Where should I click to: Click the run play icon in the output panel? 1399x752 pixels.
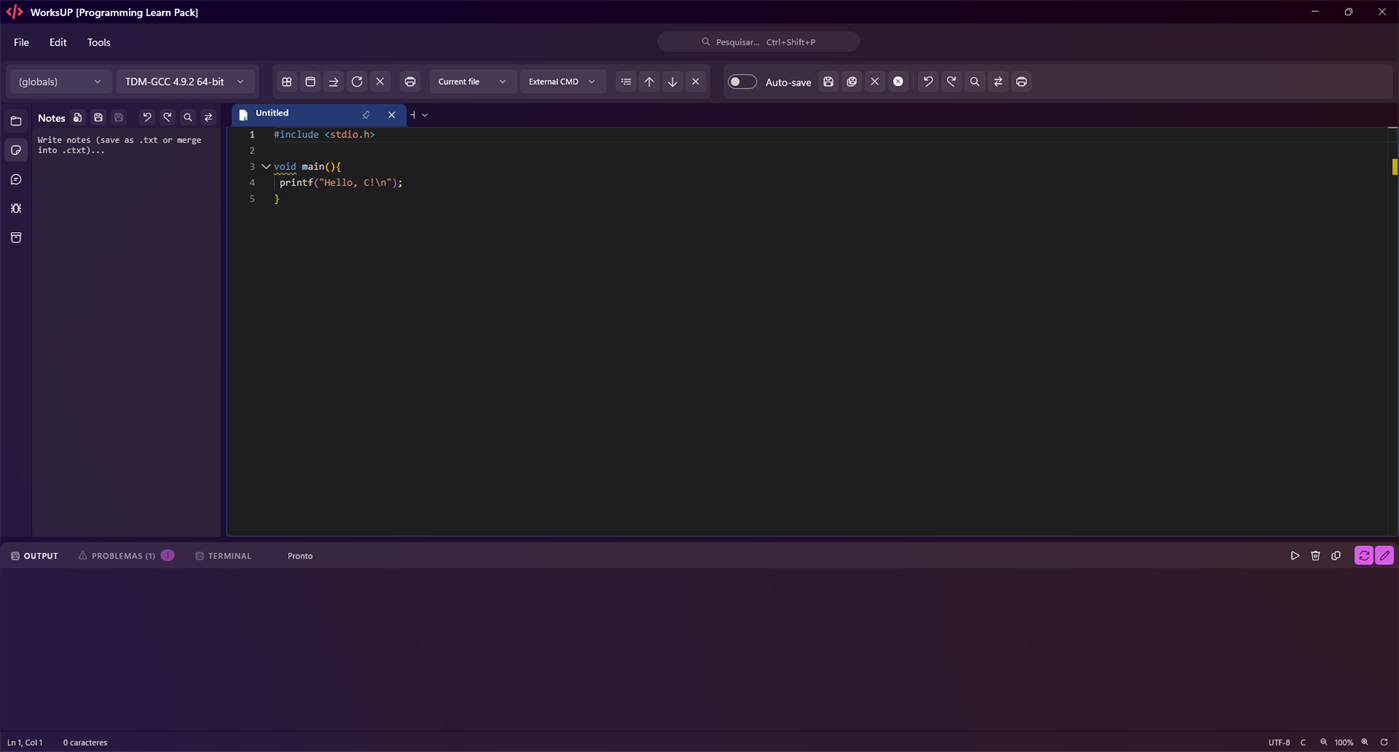[x=1295, y=556]
